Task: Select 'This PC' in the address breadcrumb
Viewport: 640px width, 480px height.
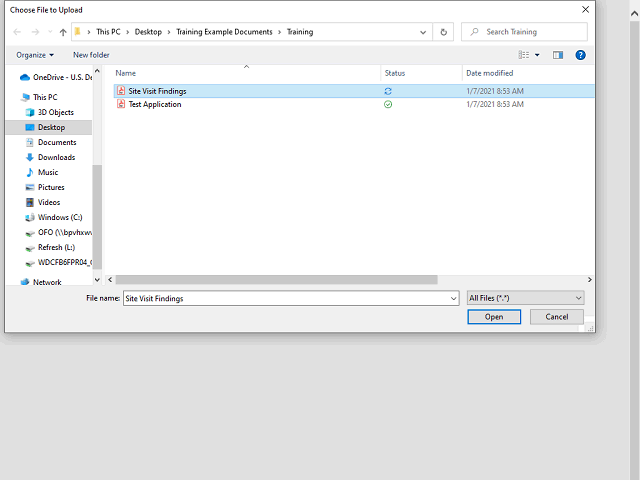Action: click(108, 32)
